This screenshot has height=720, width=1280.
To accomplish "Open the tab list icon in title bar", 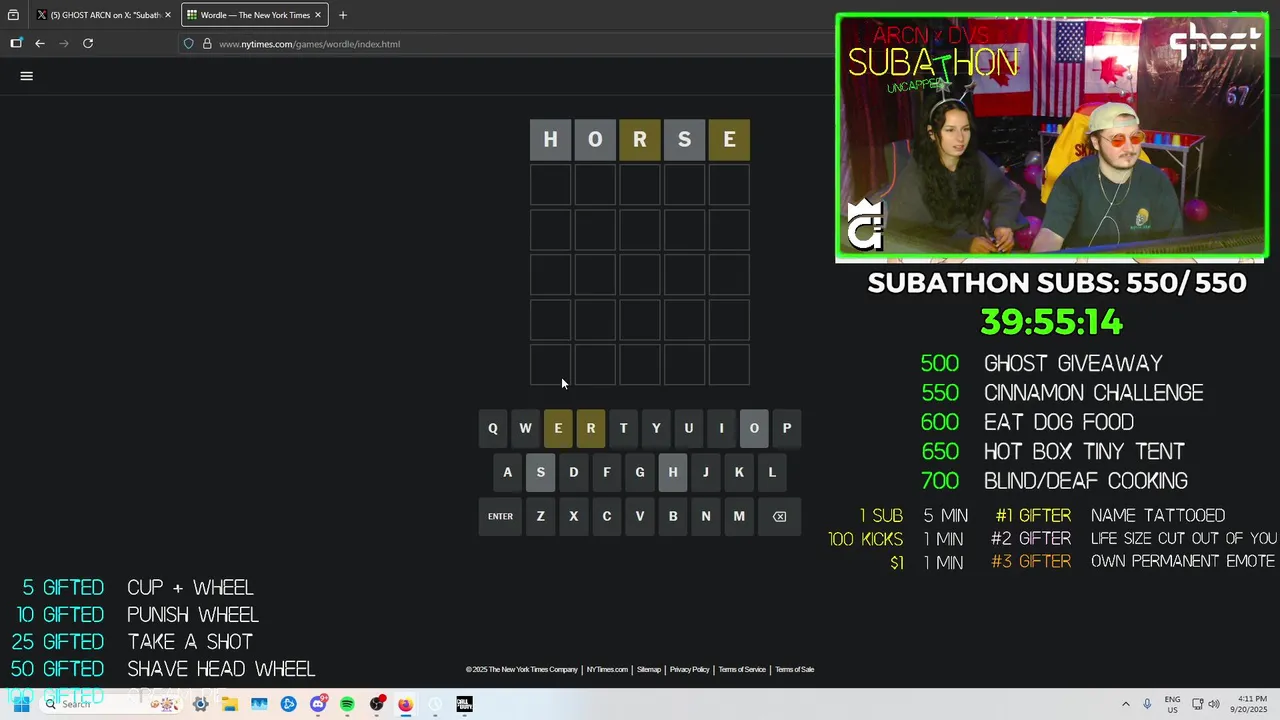I will [x=13, y=15].
